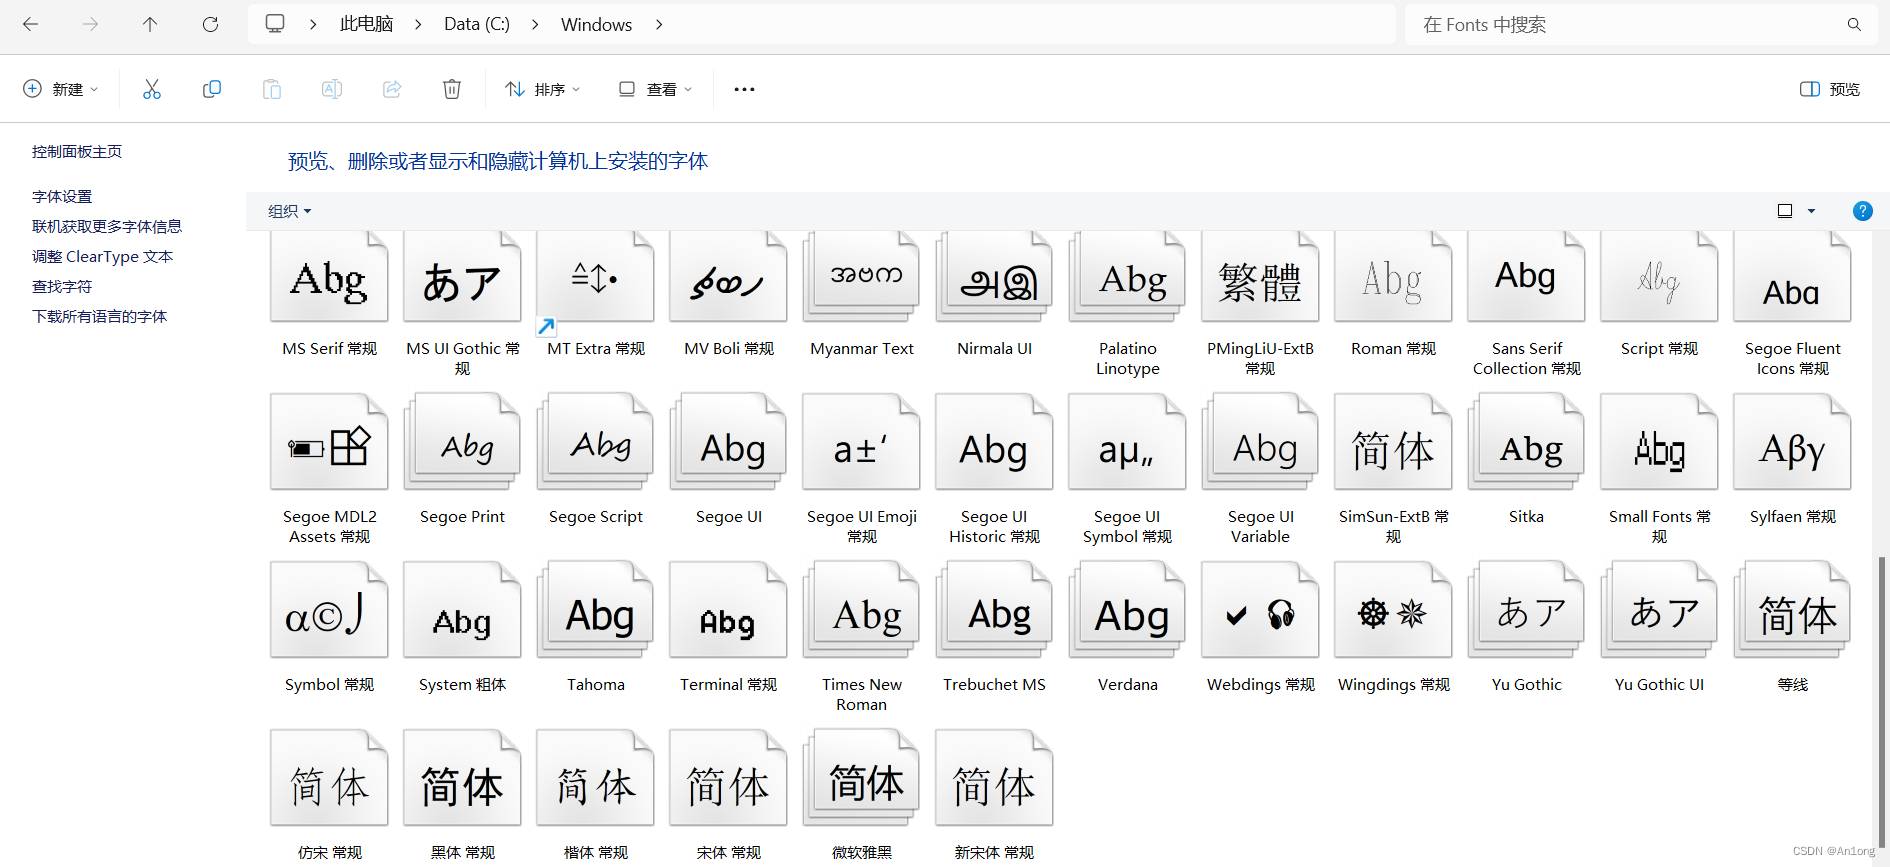Select the Tahoma font thumbnail
Screen dimensions: 1890x867
coord(595,610)
